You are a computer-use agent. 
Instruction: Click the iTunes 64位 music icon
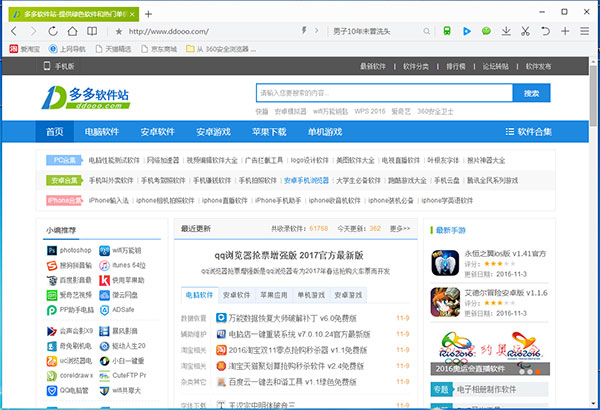104,265
